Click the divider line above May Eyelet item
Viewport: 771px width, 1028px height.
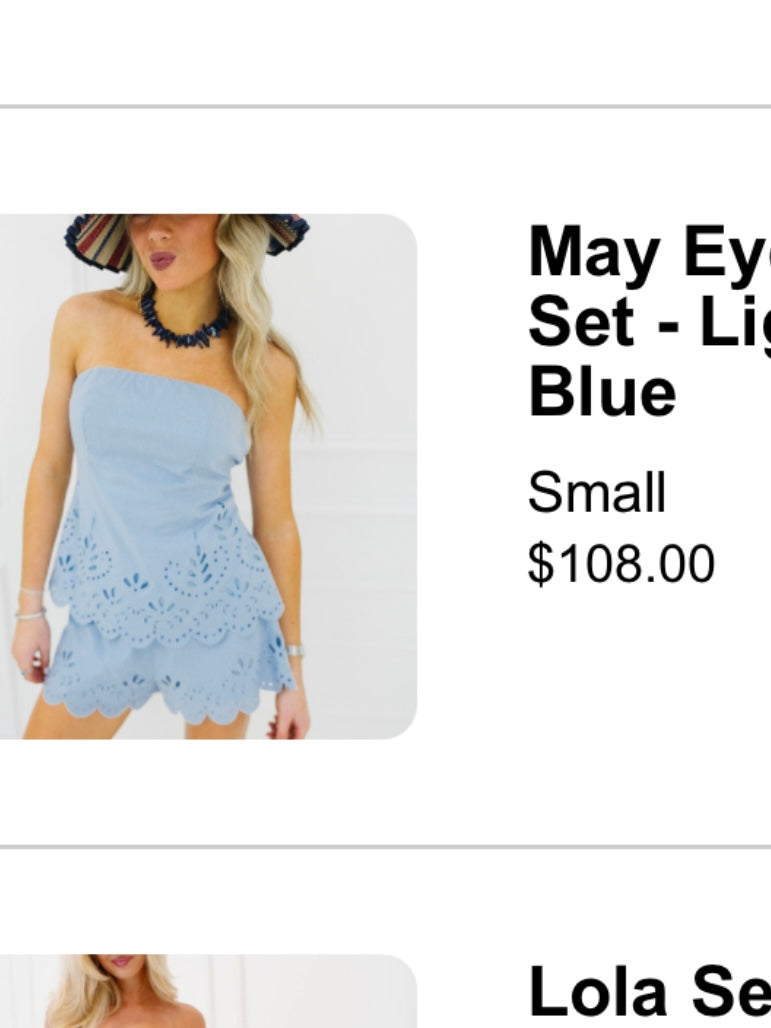(x=386, y=106)
